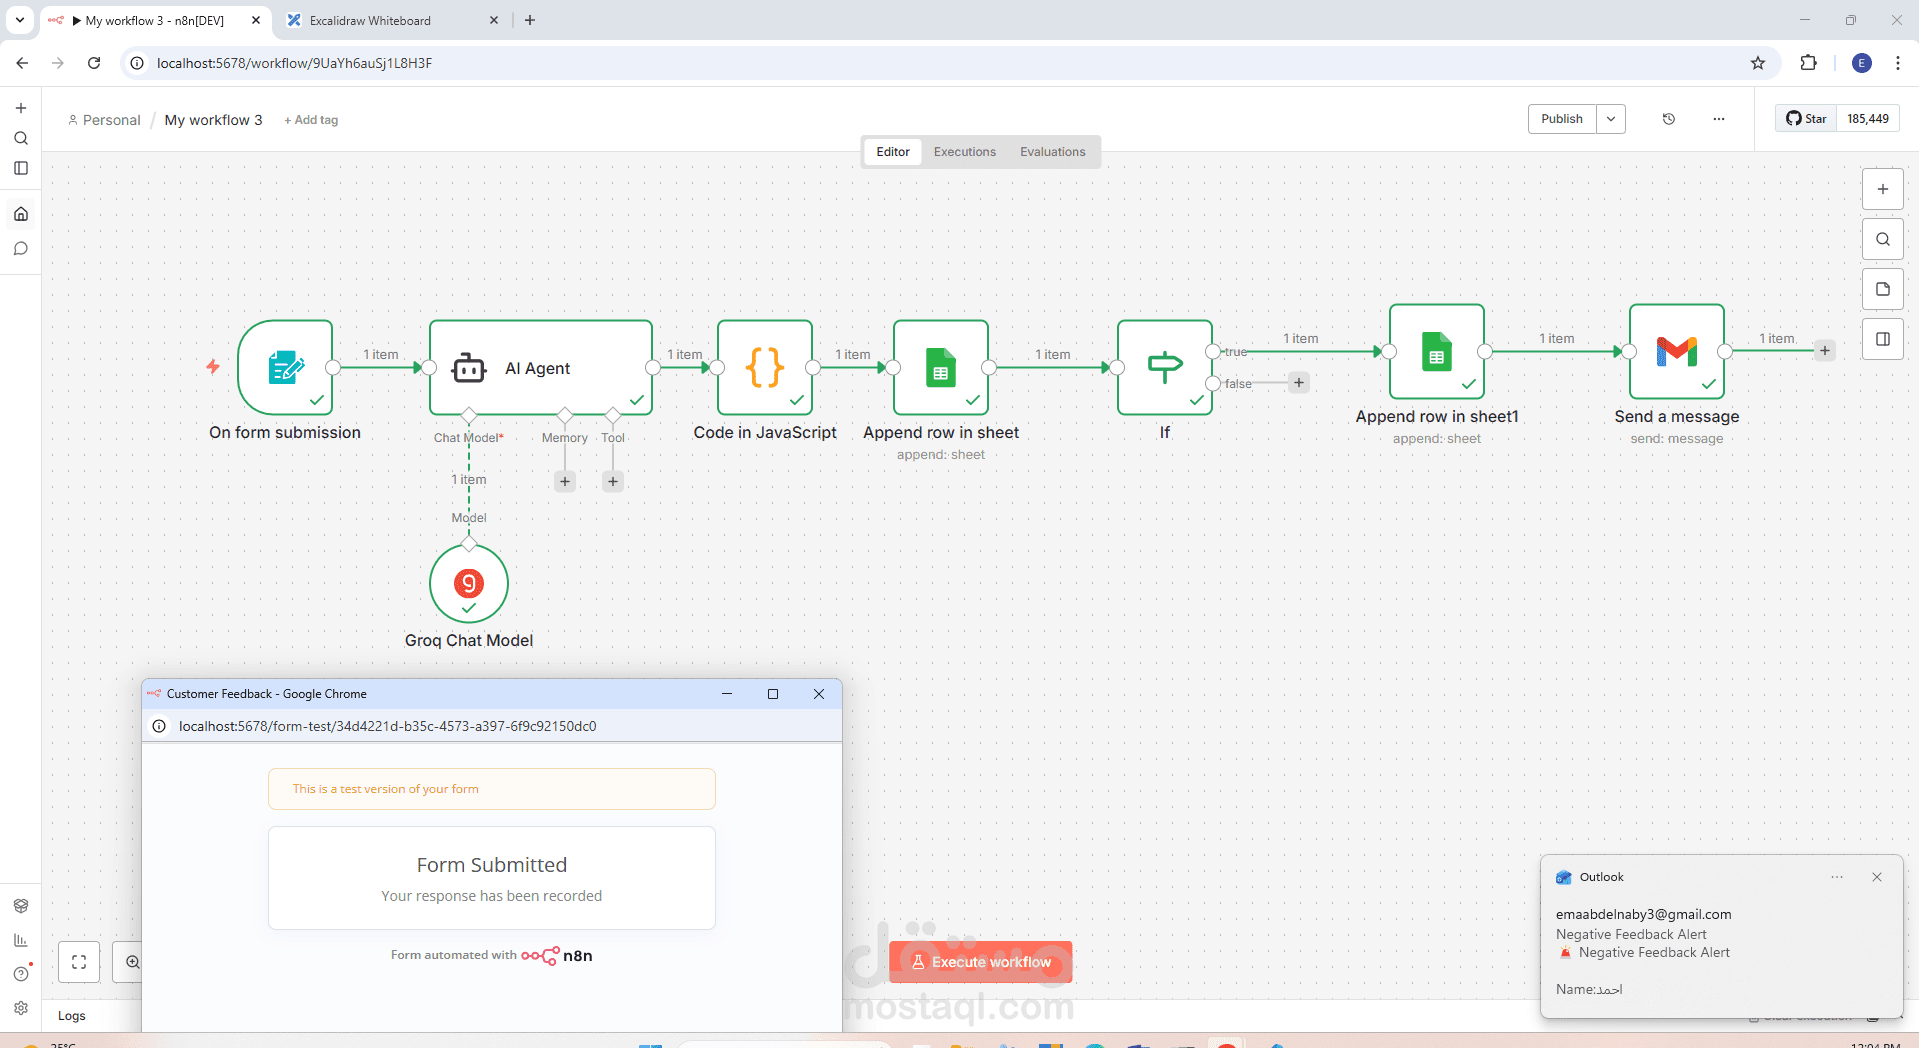The image size is (1919, 1048).
Task: Toggle the sidebar panel icon
Action: point(21,168)
